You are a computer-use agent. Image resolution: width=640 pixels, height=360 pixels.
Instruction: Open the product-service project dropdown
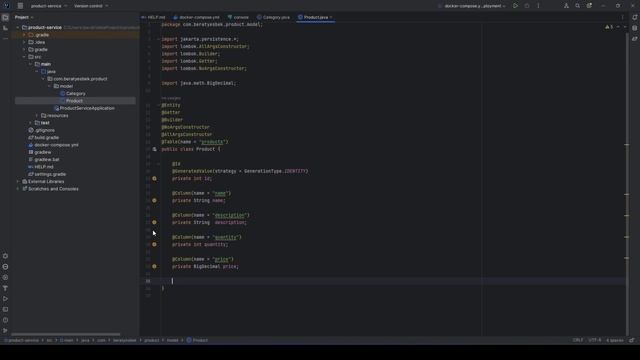point(49,6)
